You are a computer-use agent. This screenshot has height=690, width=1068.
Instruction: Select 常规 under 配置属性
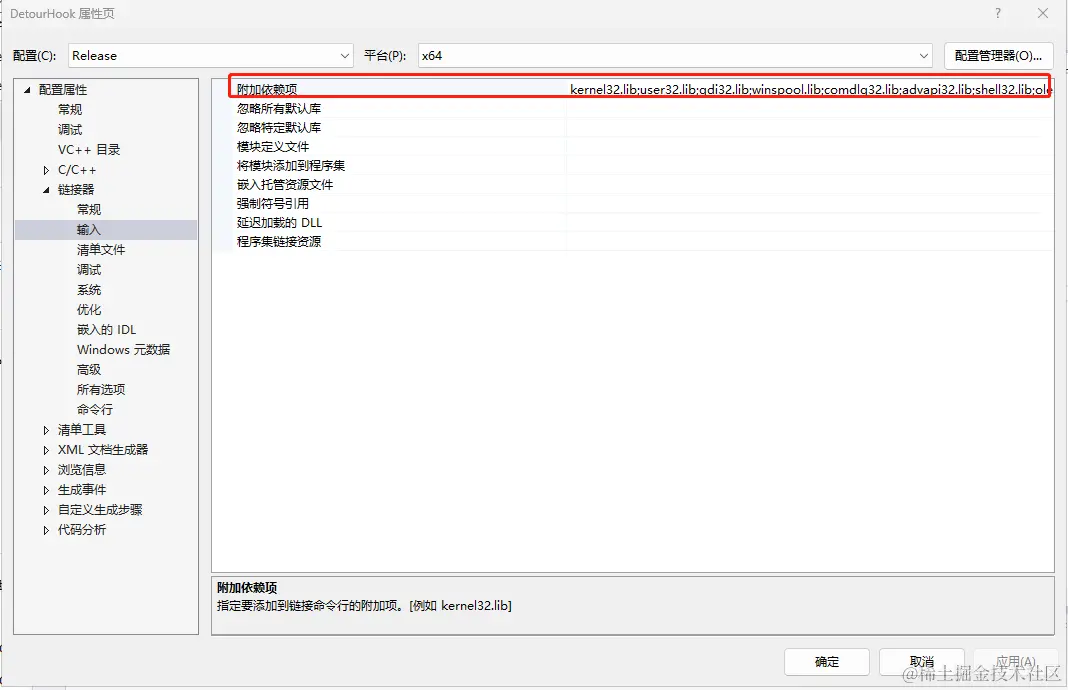pyautogui.click(x=69, y=110)
